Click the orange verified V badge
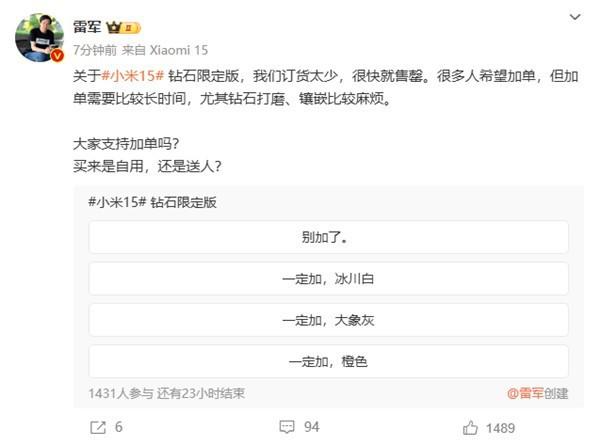Viewport: 600px width, 445px height. [57, 56]
